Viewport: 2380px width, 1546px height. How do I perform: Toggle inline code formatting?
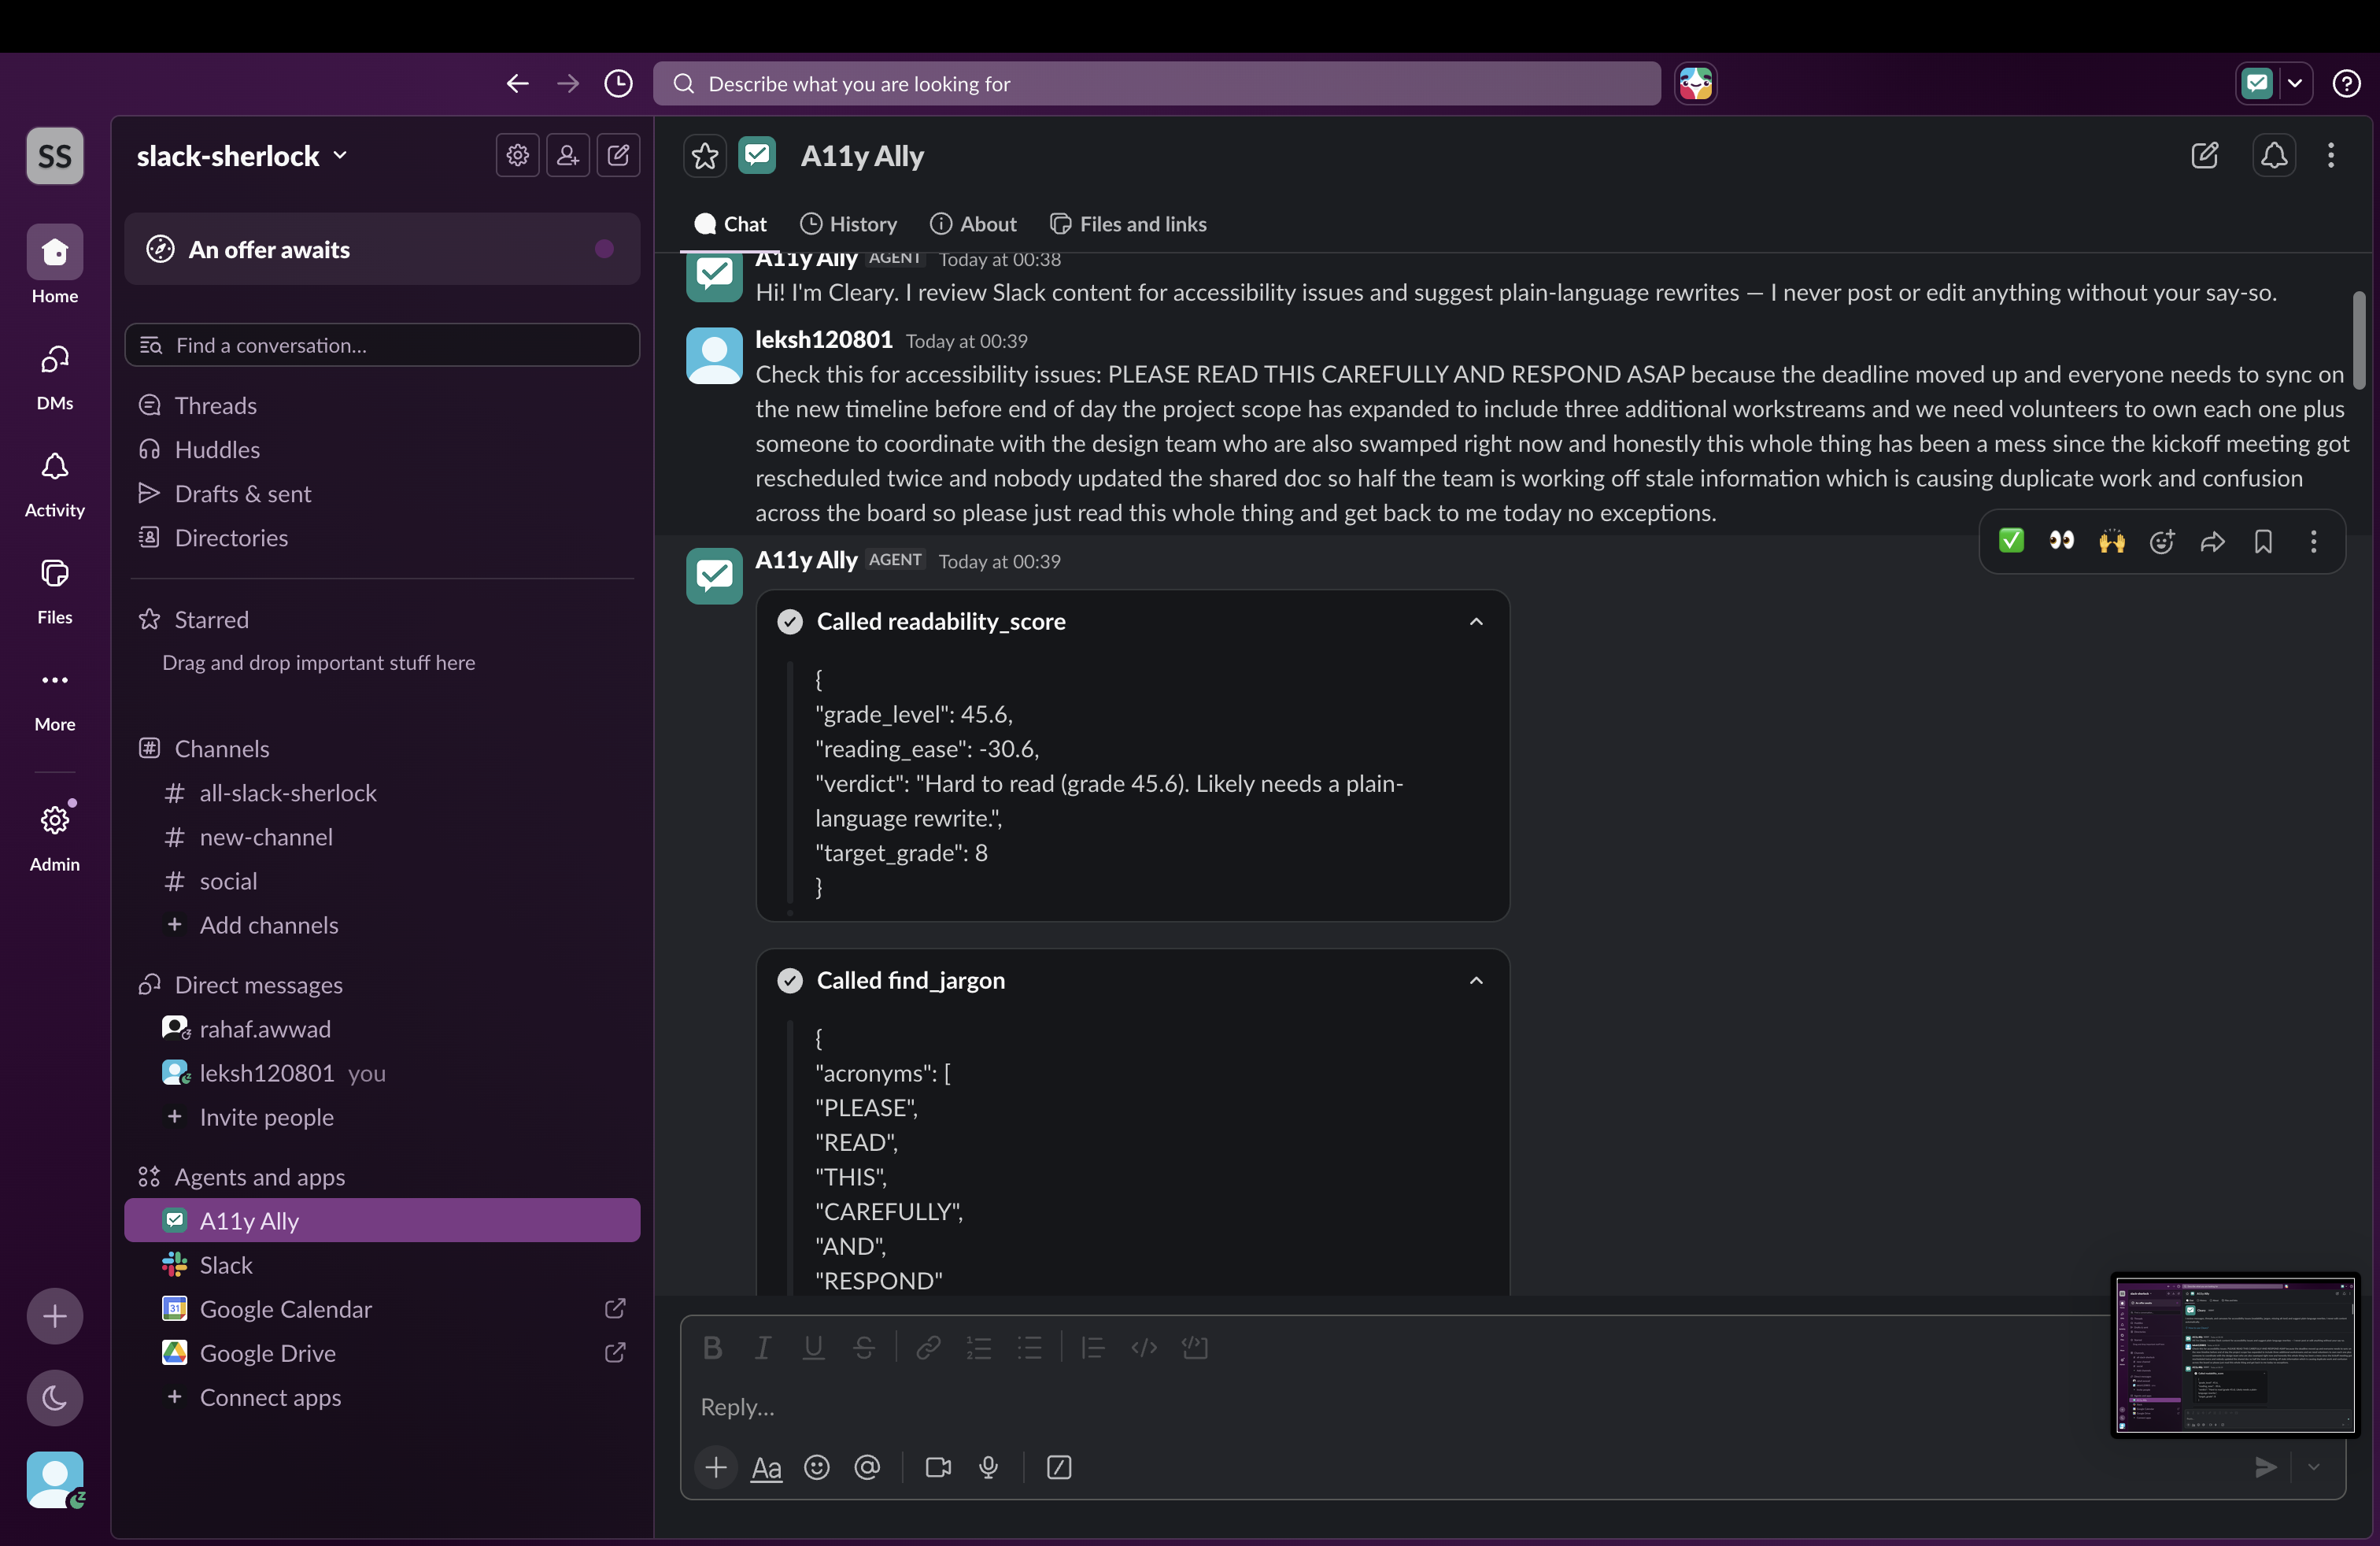point(1144,1348)
